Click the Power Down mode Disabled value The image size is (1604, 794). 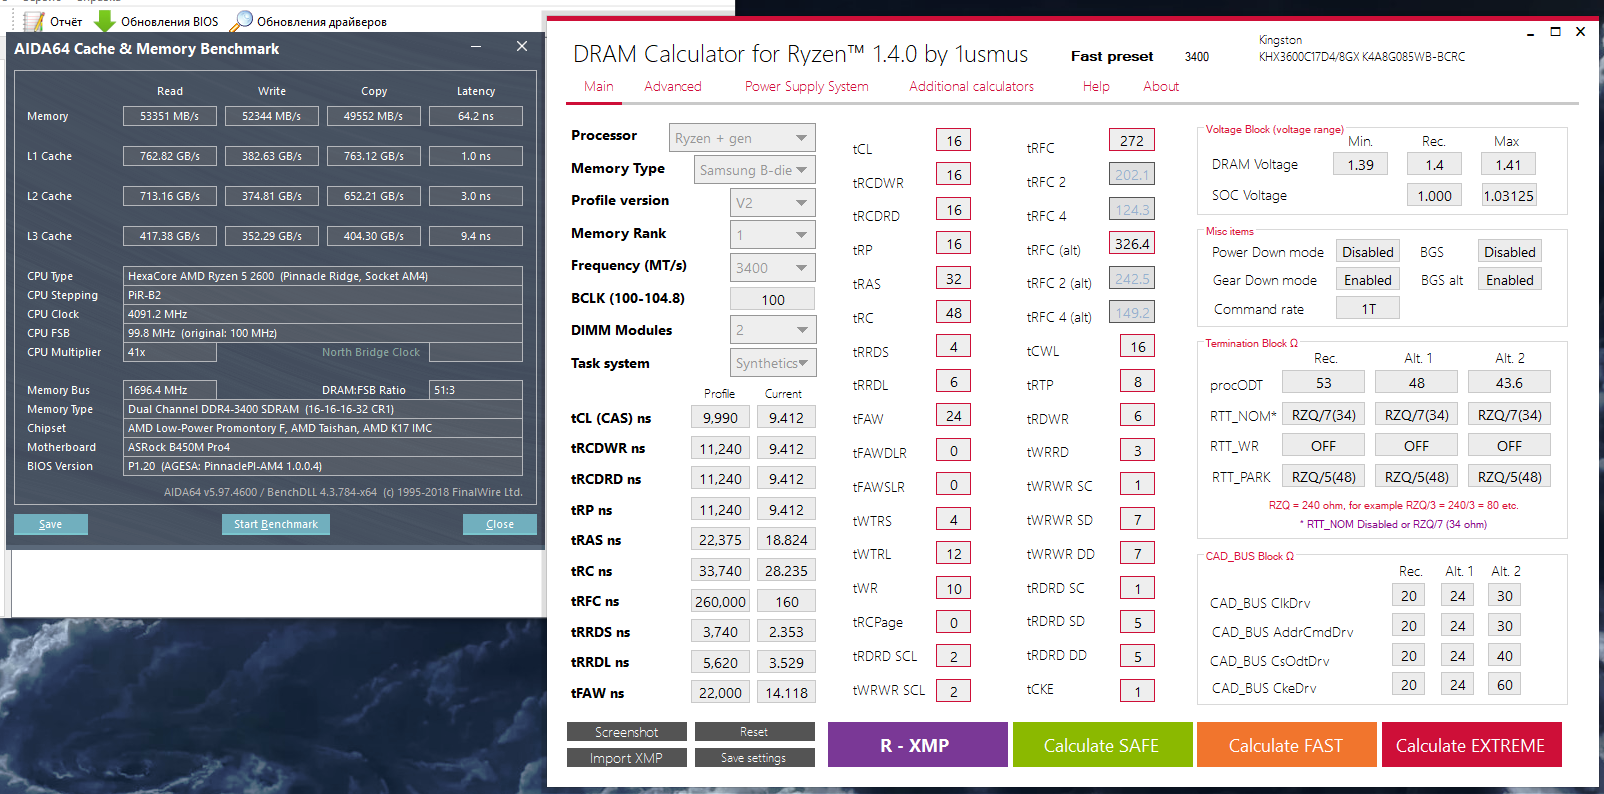click(x=1368, y=252)
